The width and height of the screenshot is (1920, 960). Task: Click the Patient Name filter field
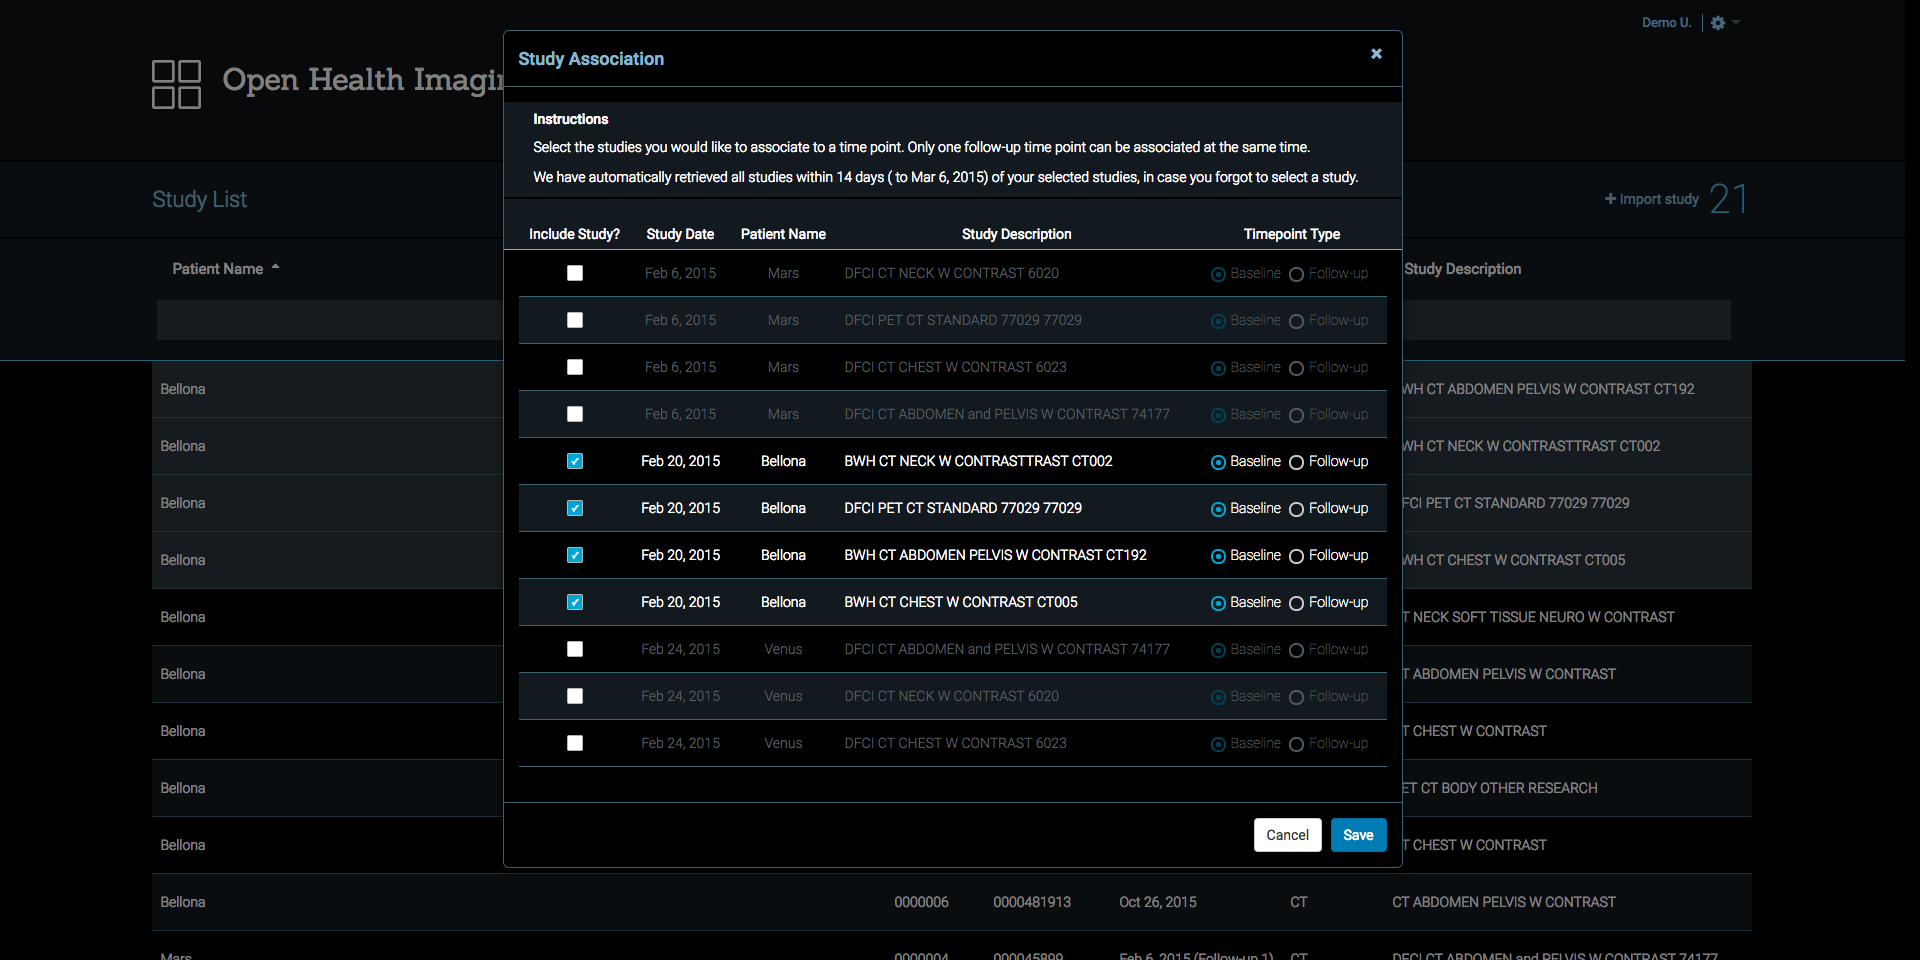pos(330,320)
